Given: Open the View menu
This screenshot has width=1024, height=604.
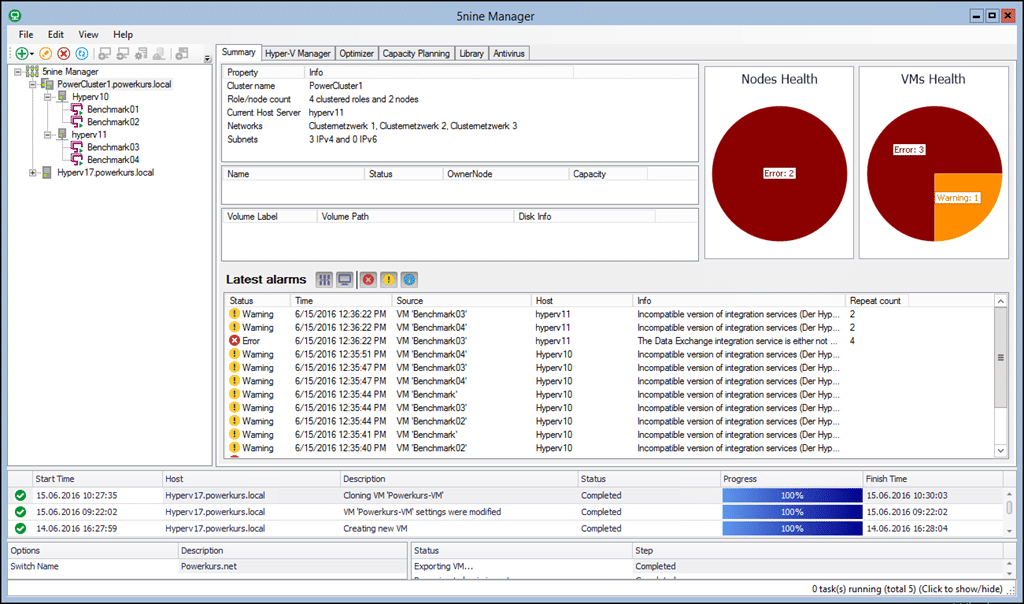Looking at the screenshot, I should click(x=88, y=35).
